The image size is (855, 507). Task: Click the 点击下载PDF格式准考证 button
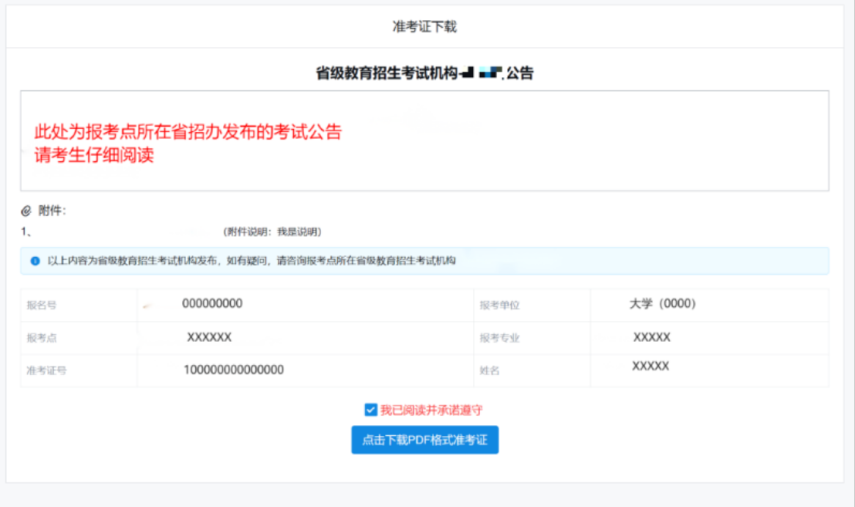[x=425, y=440]
